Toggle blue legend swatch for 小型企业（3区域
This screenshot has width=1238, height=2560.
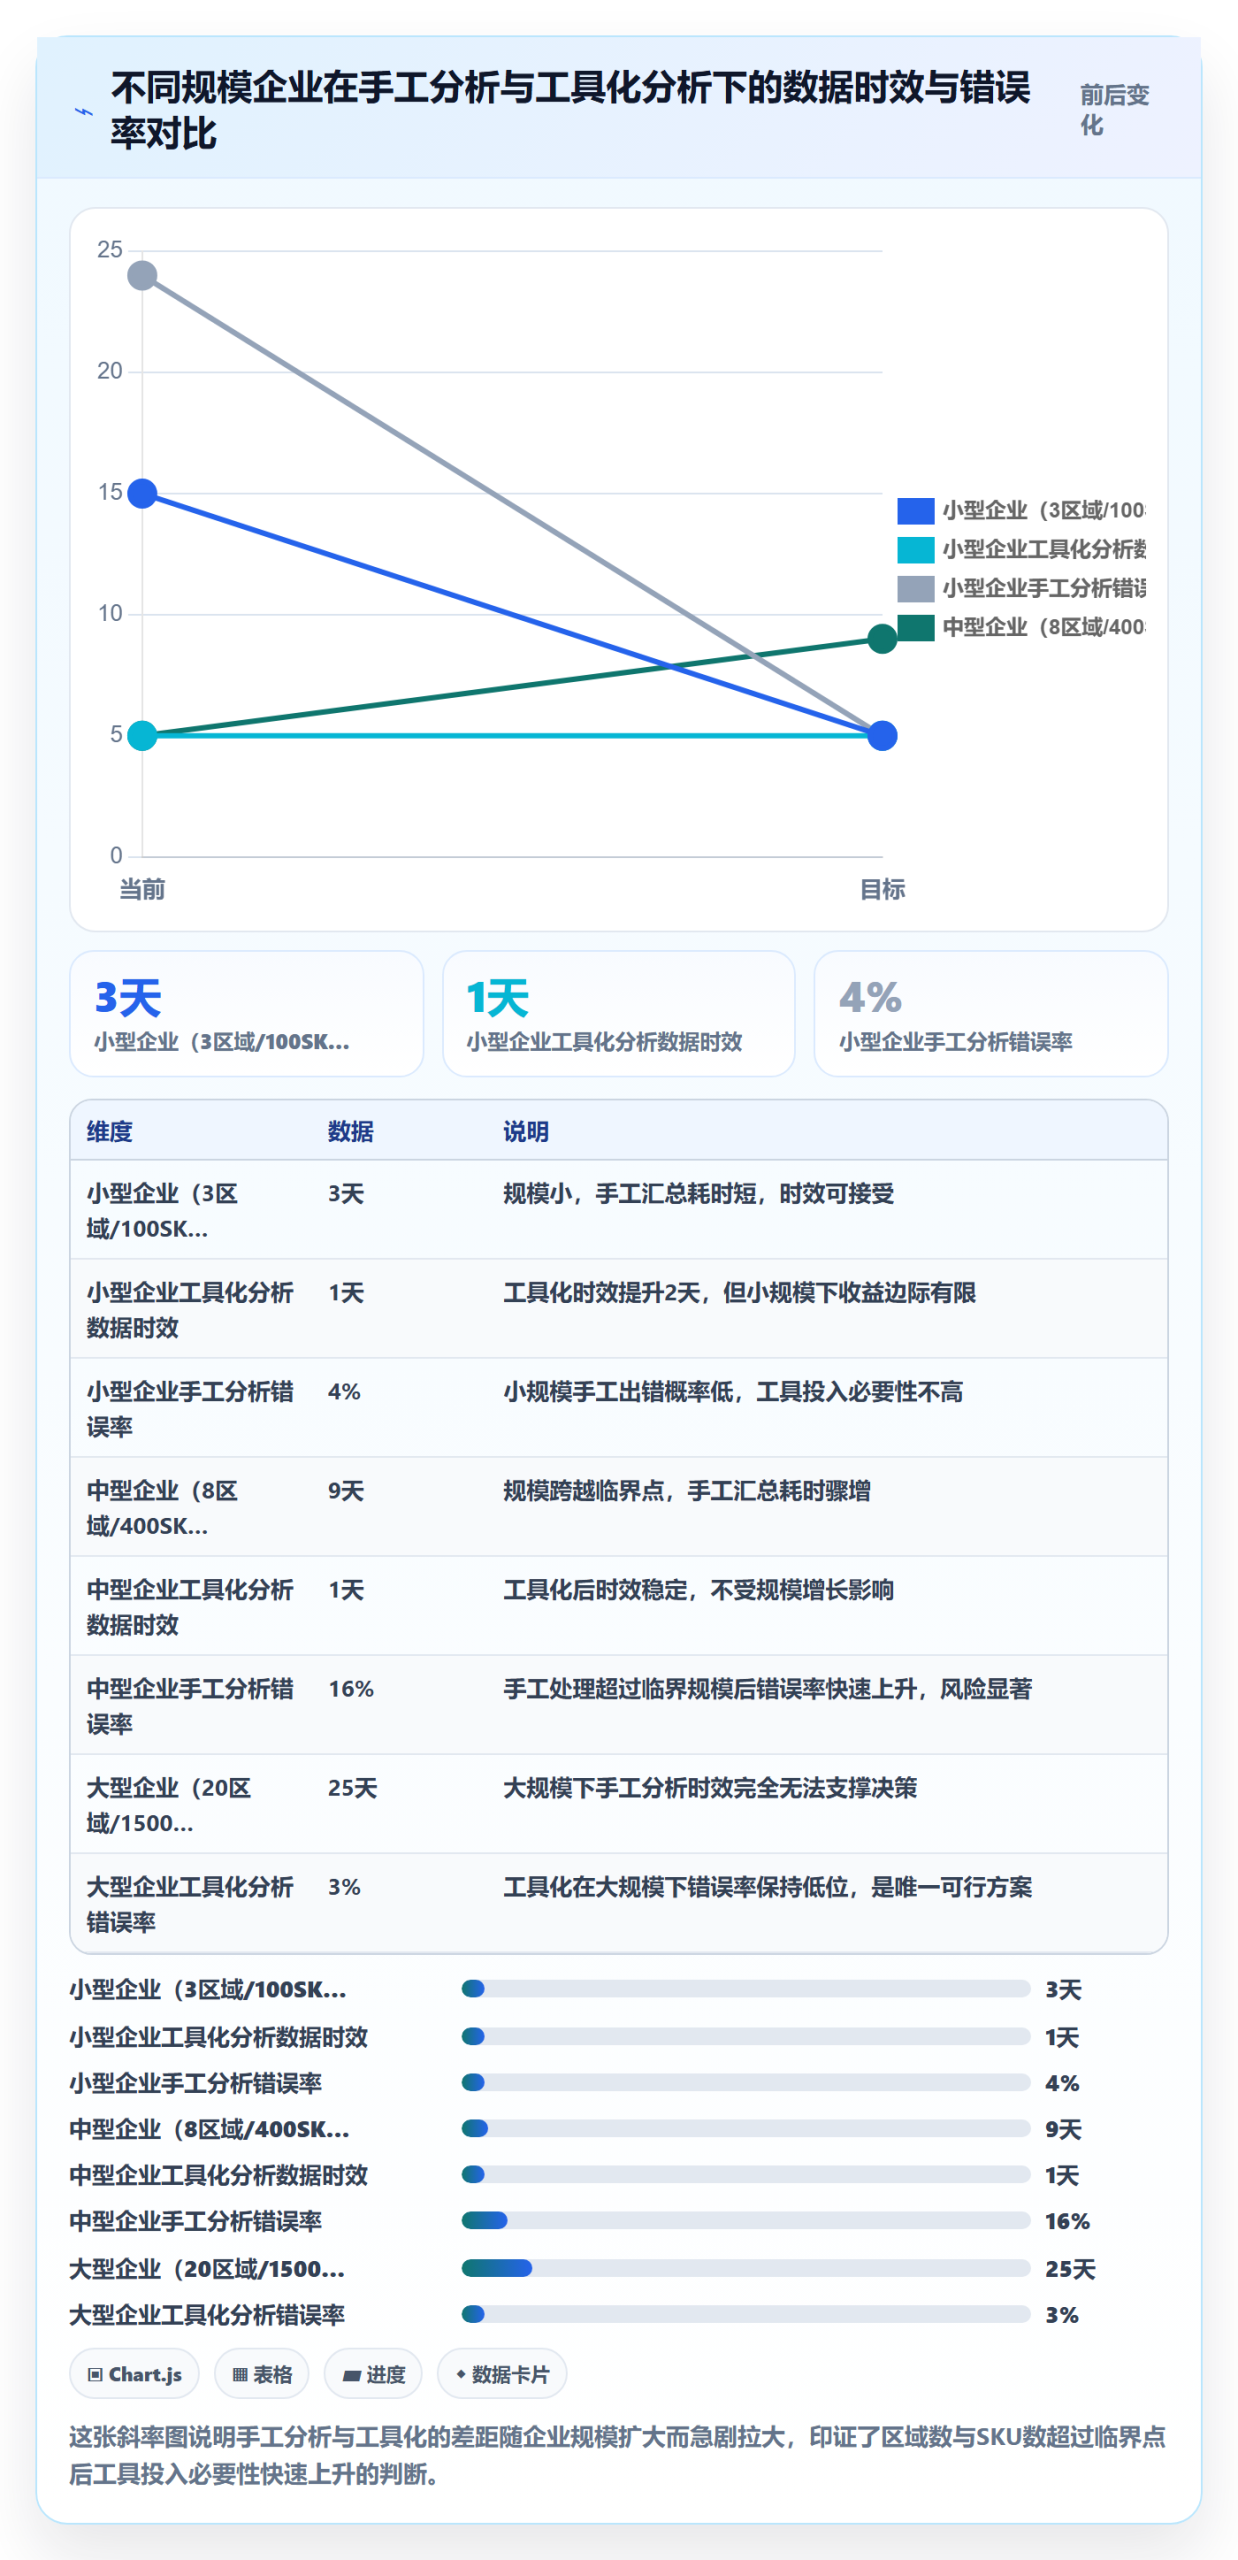[915, 511]
